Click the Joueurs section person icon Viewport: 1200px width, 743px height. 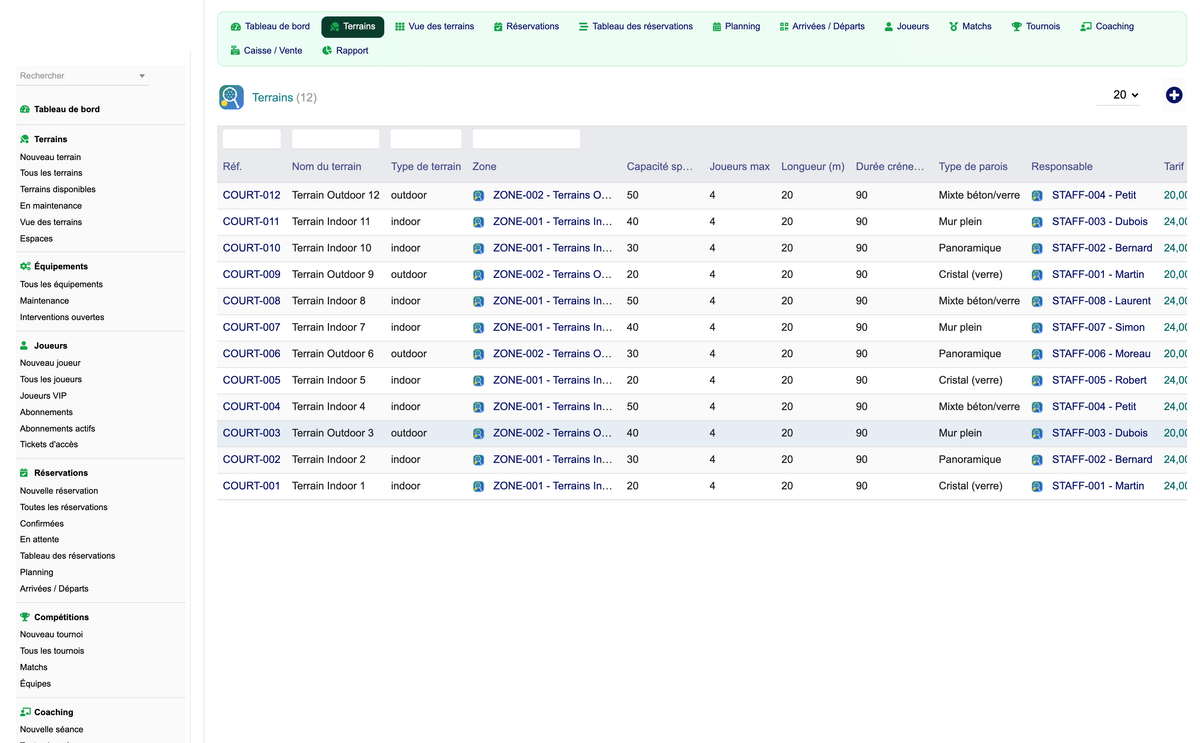[25, 346]
